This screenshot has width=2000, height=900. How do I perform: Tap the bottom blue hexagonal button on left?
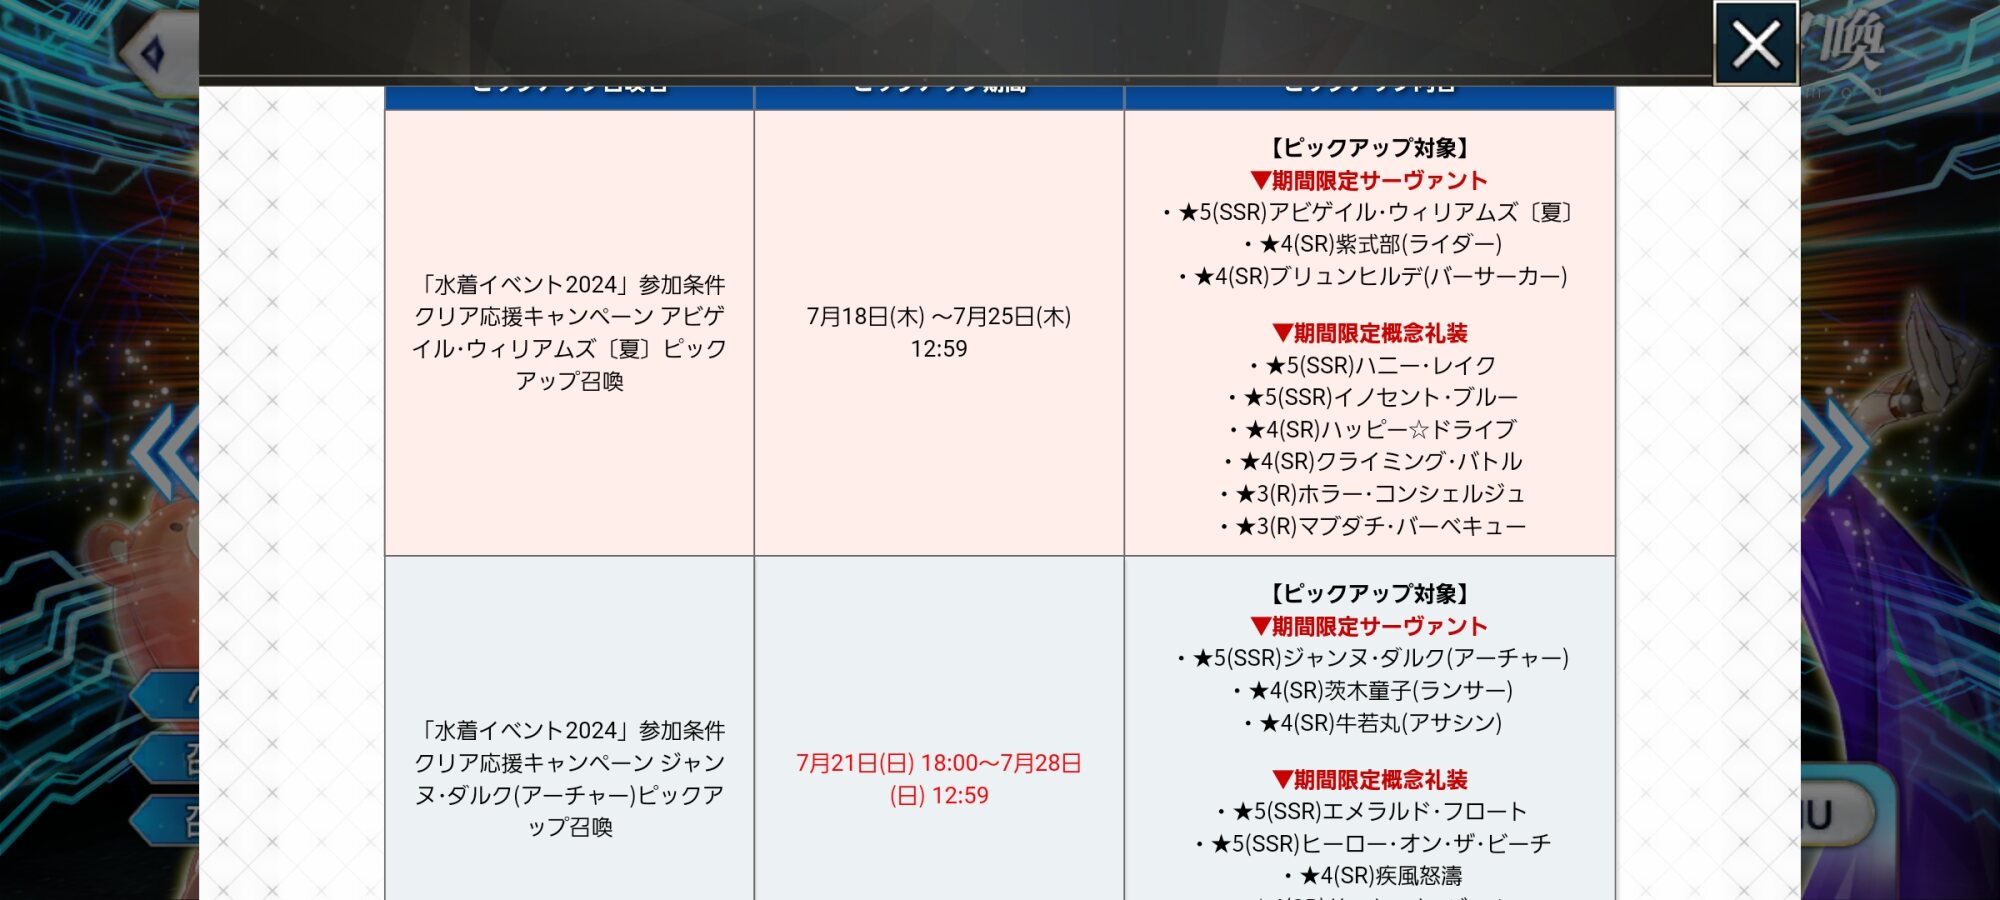coord(170,822)
